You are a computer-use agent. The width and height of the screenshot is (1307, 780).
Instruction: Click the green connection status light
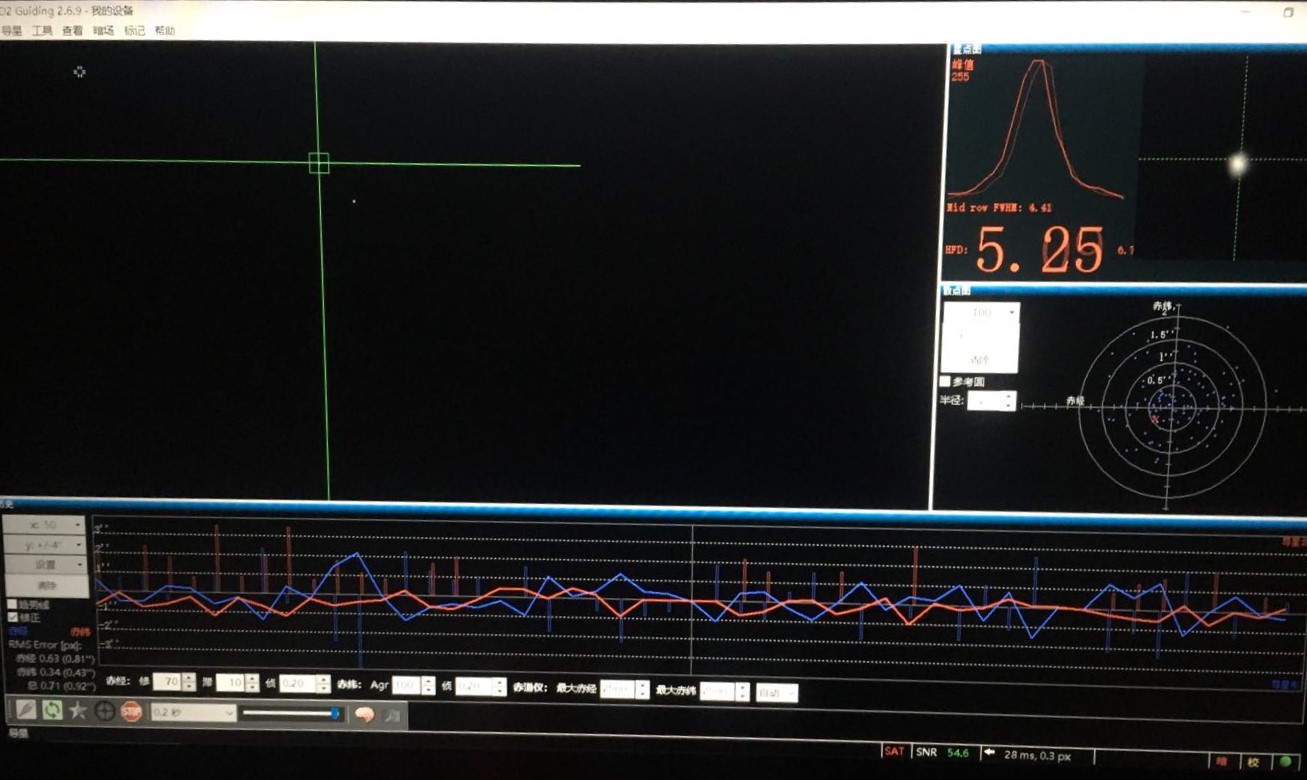tap(1285, 761)
